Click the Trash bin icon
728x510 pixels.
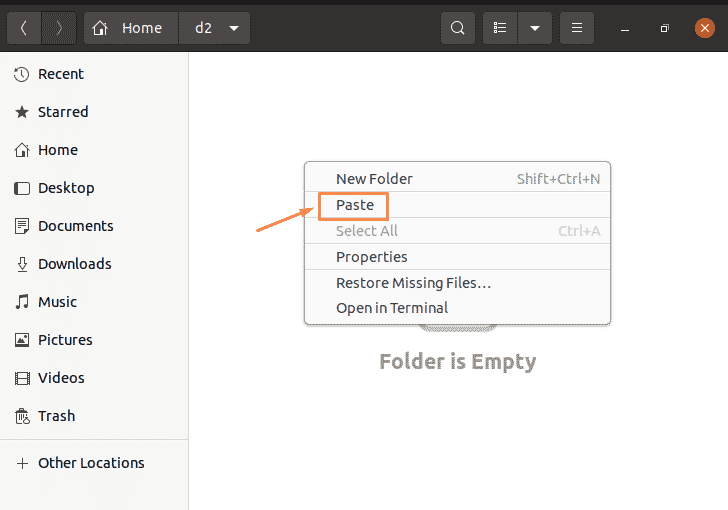pyautogui.click(x=22, y=416)
